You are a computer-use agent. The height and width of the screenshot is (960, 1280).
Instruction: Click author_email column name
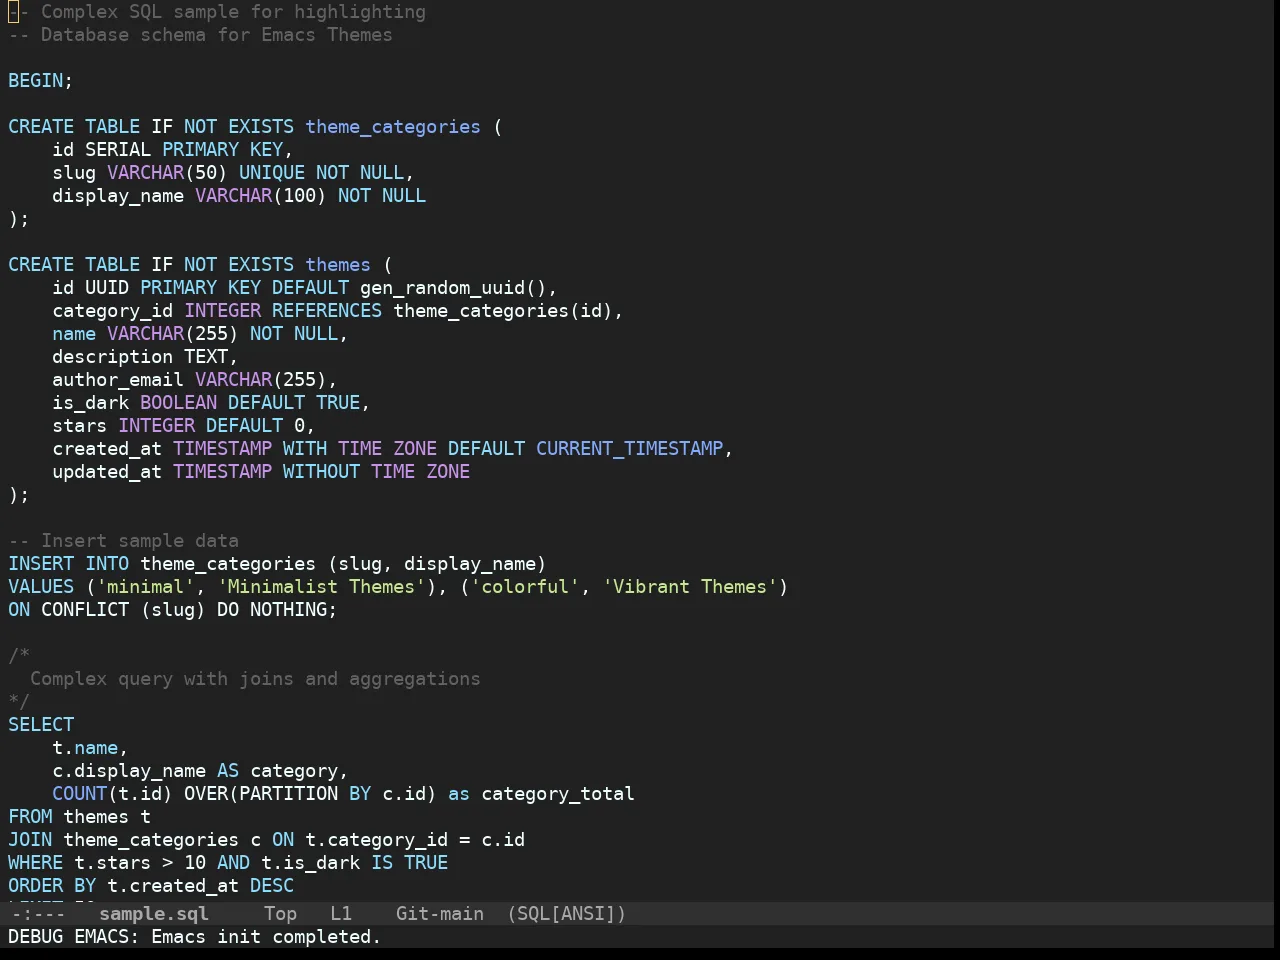pyautogui.click(x=118, y=380)
